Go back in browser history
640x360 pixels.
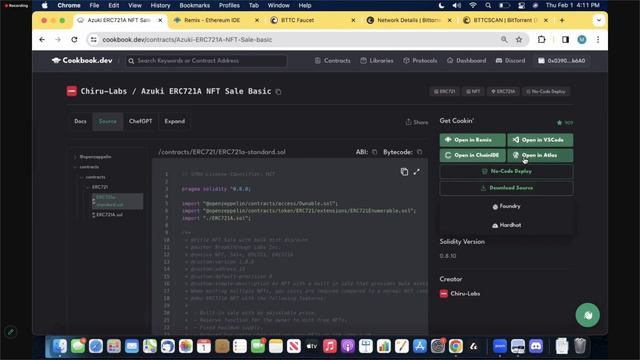click(x=42, y=40)
